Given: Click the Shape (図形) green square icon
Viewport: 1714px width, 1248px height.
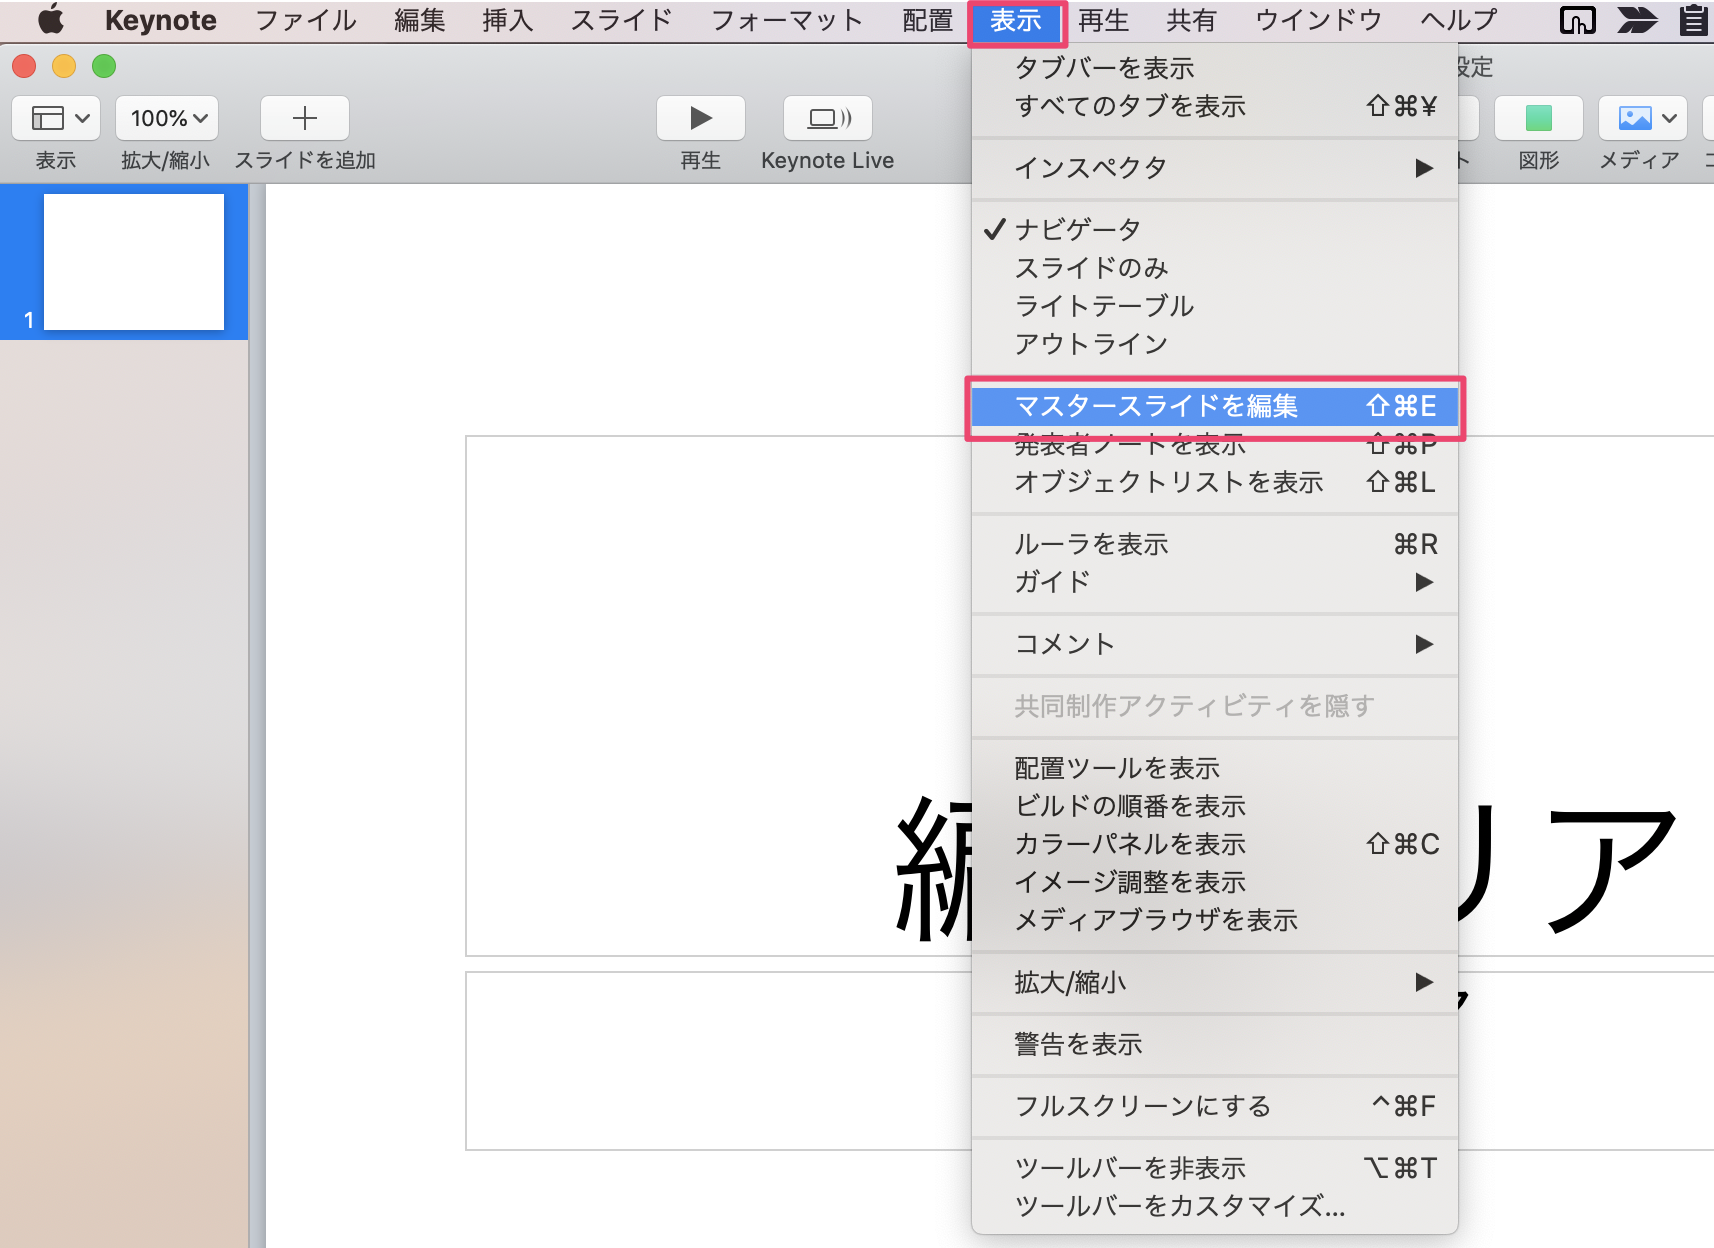Looking at the screenshot, I should pos(1538,119).
